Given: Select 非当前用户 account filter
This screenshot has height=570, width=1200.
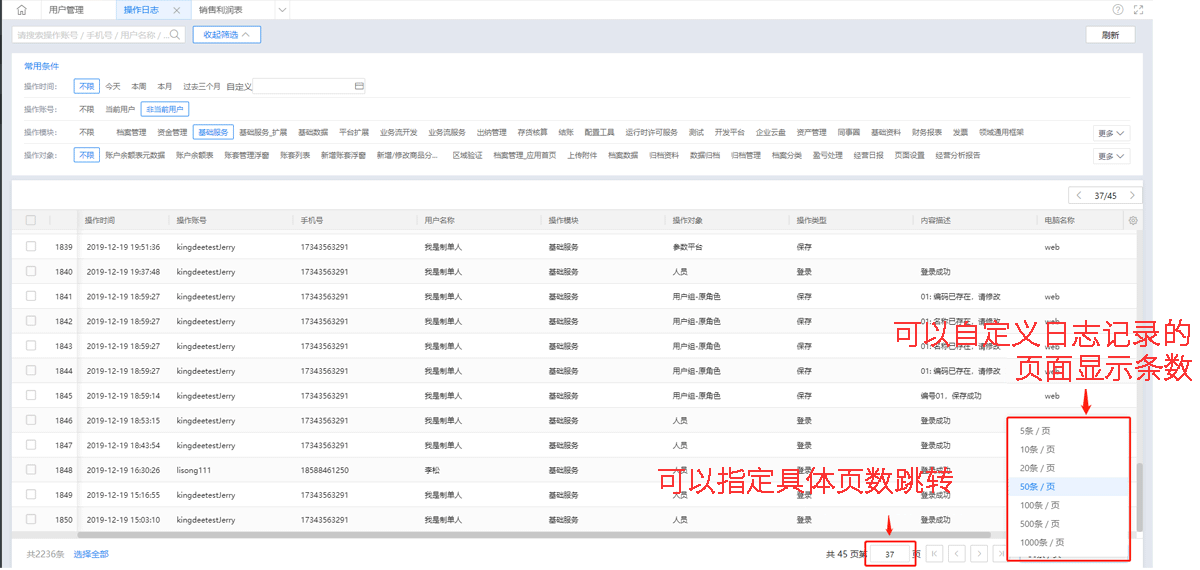Looking at the screenshot, I should (x=165, y=109).
